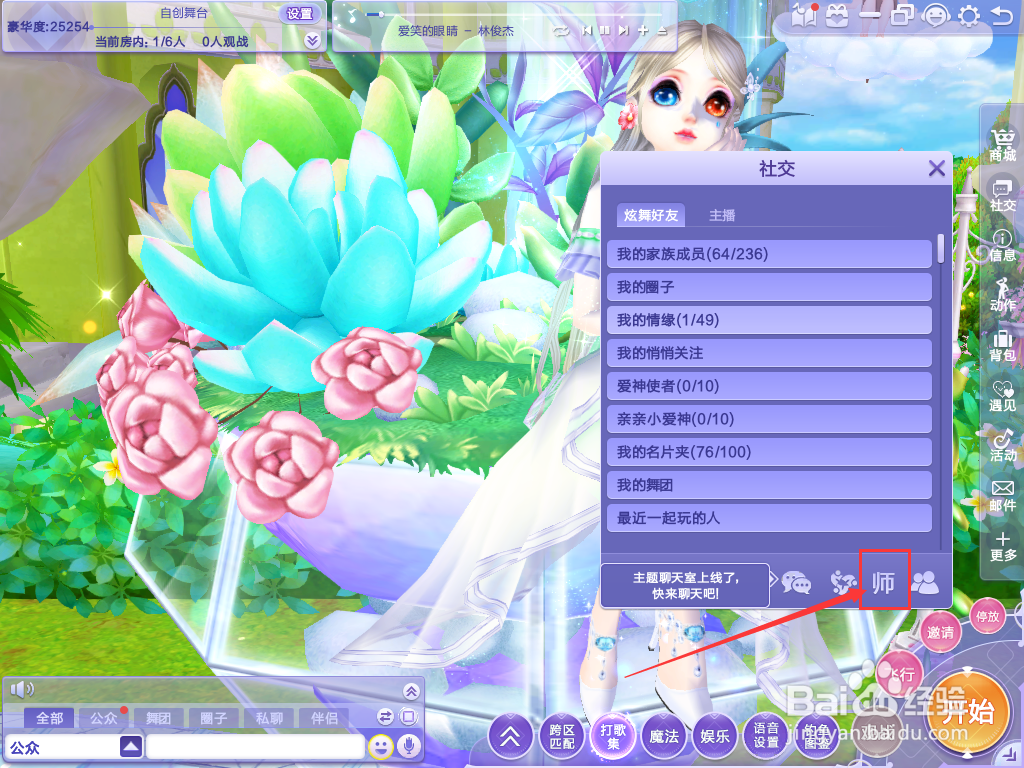Switch to the 炫舞好友 tab
Screen dimensions: 1024x768
pyautogui.click(x=650, y=215)
